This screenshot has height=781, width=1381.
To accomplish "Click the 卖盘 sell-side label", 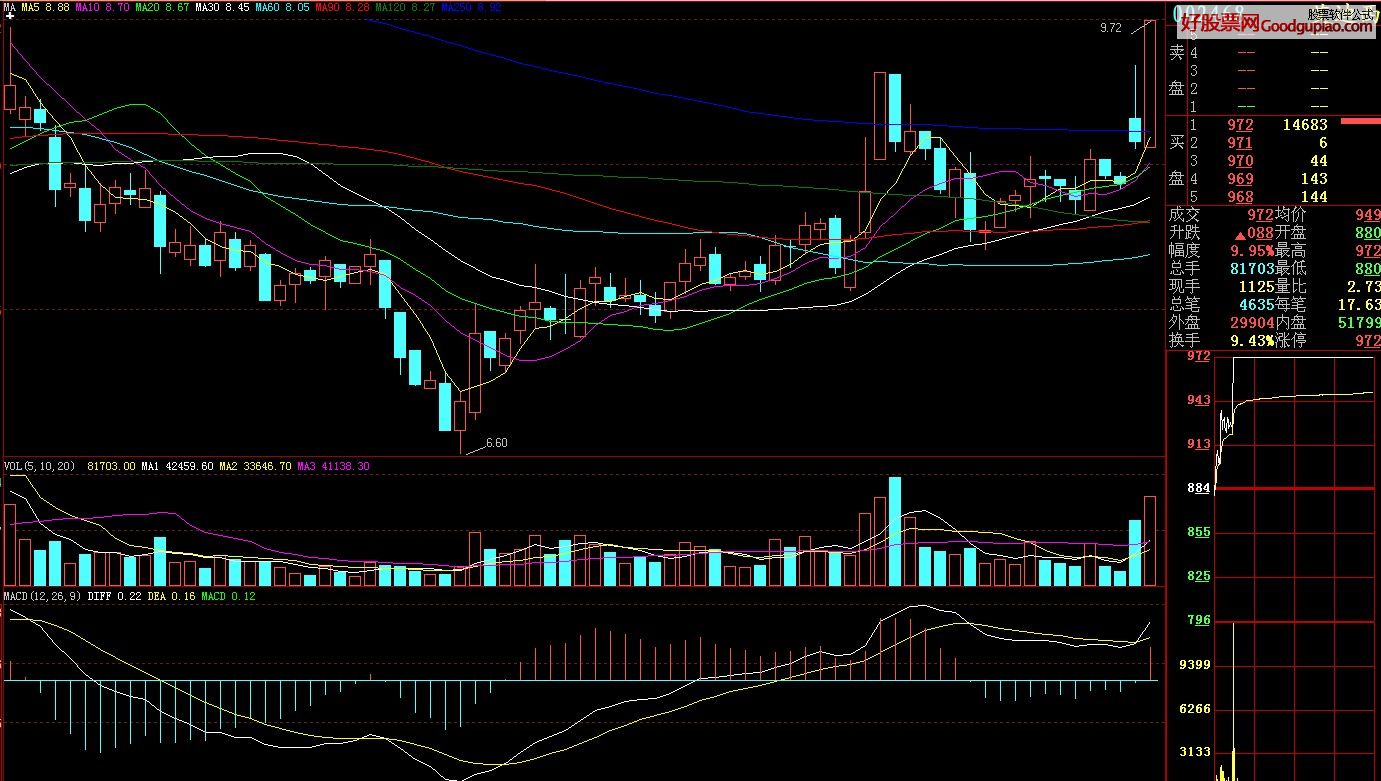I will pyautogui.click(x=1177, y=70).
